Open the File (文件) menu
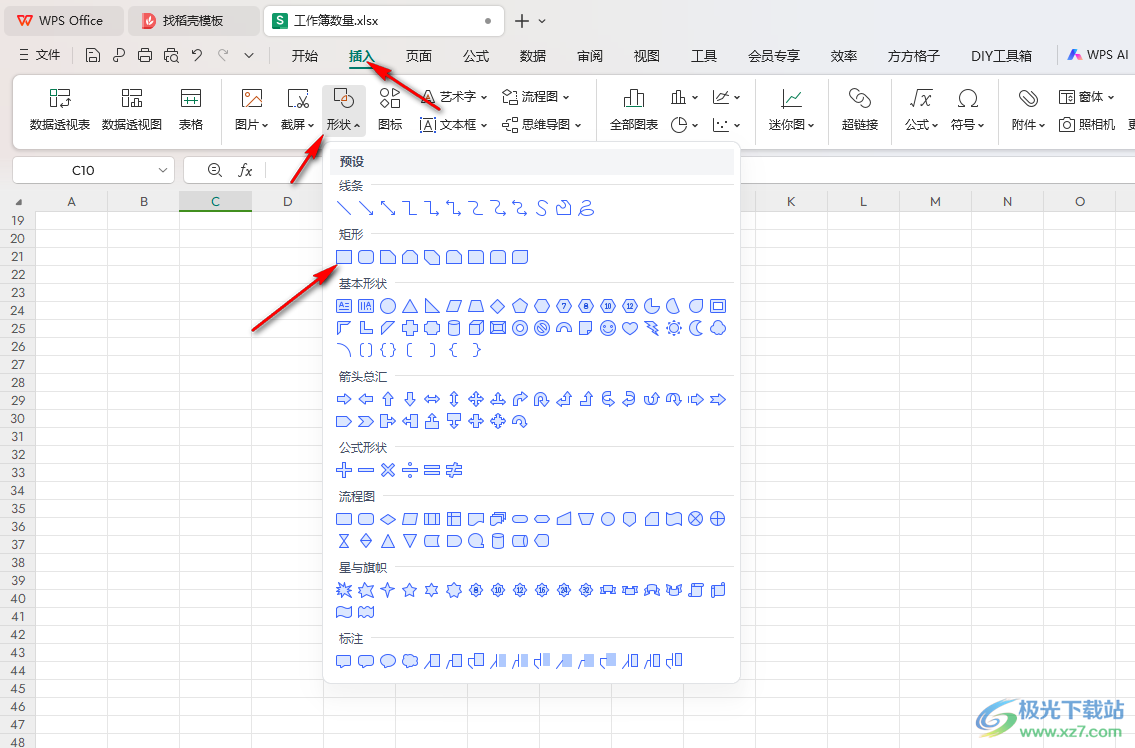The image size is (1135, 748). [40, 55]
